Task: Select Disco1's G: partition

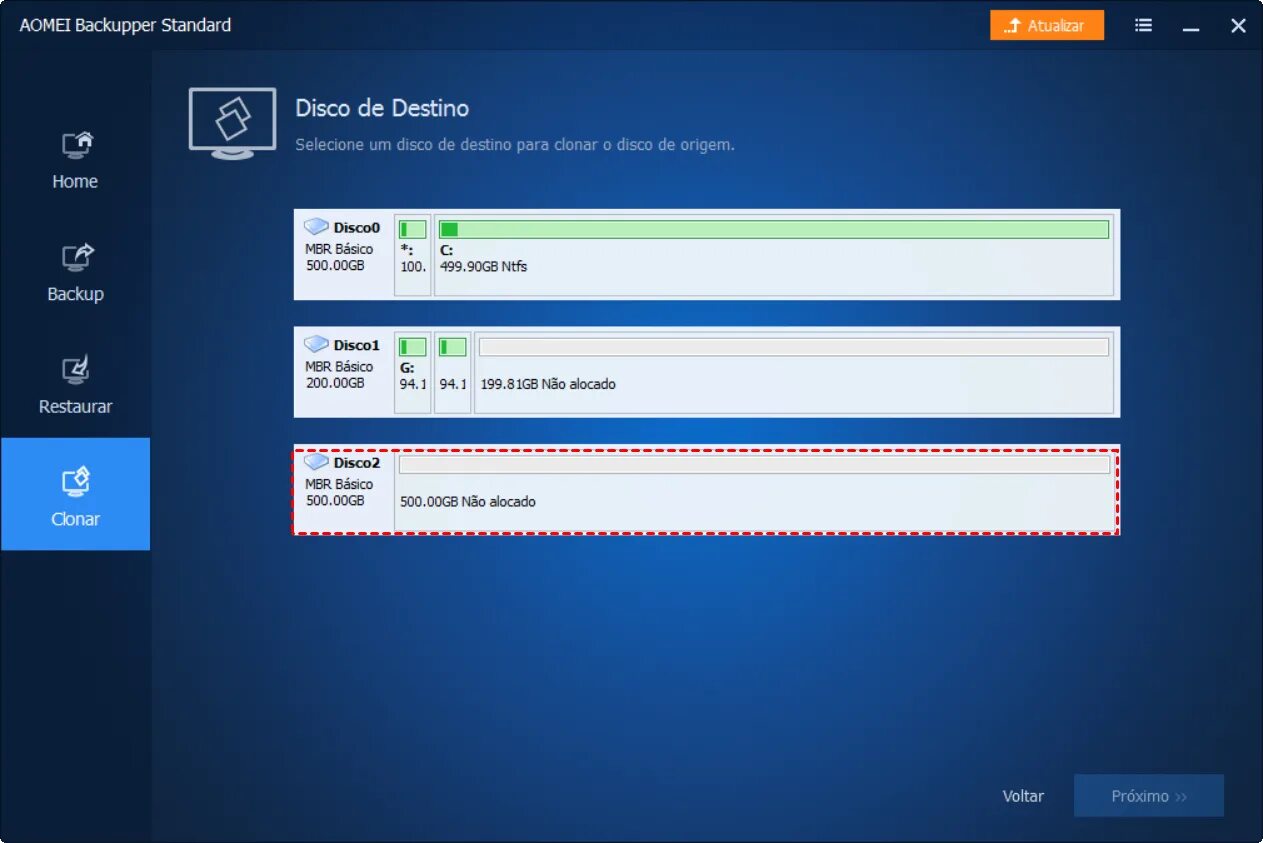Action: coord(413,372)
